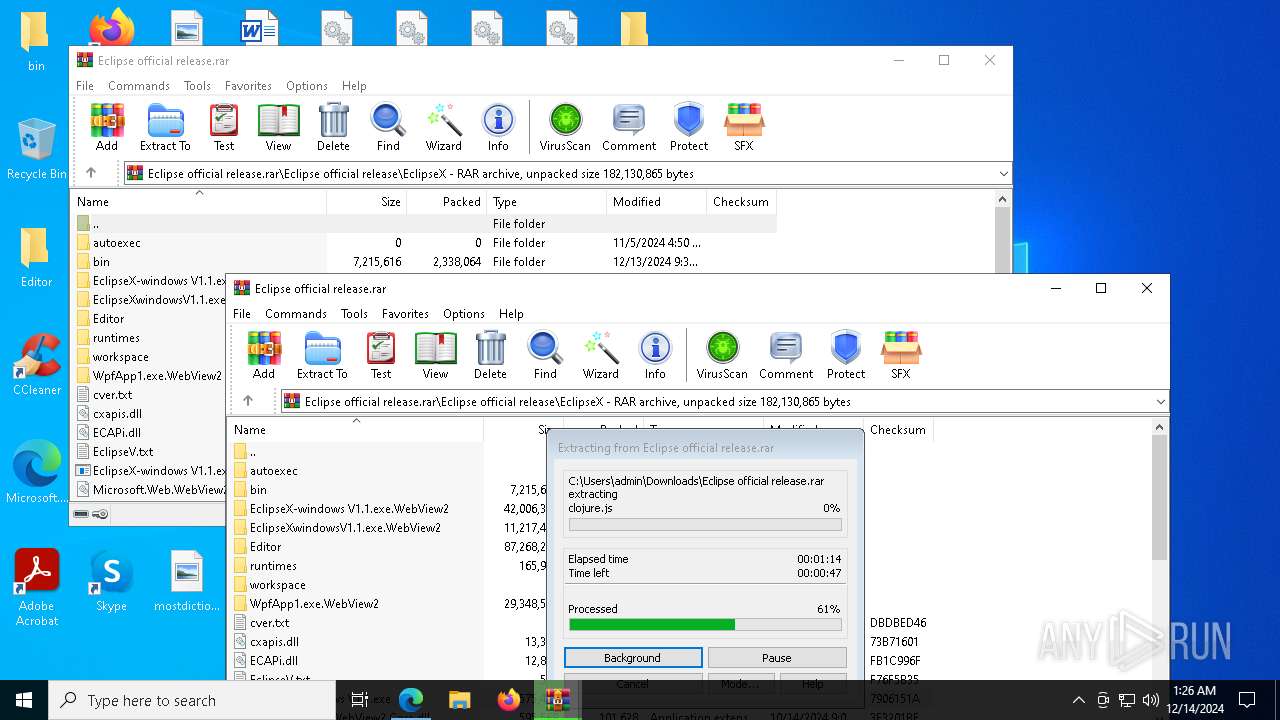The width and height of the screenshot is (1280, 720).
Task: Click Protect icon in back WinRAR window
Action: tap(689, 128)
